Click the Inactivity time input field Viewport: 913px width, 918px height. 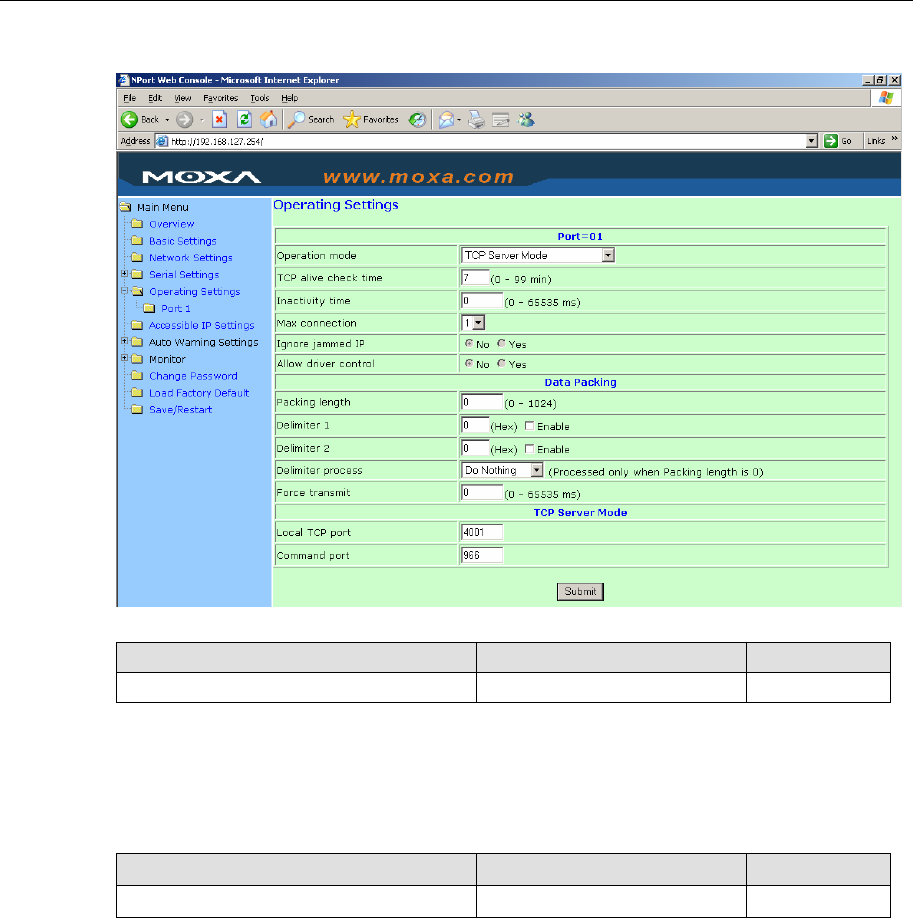482,300
